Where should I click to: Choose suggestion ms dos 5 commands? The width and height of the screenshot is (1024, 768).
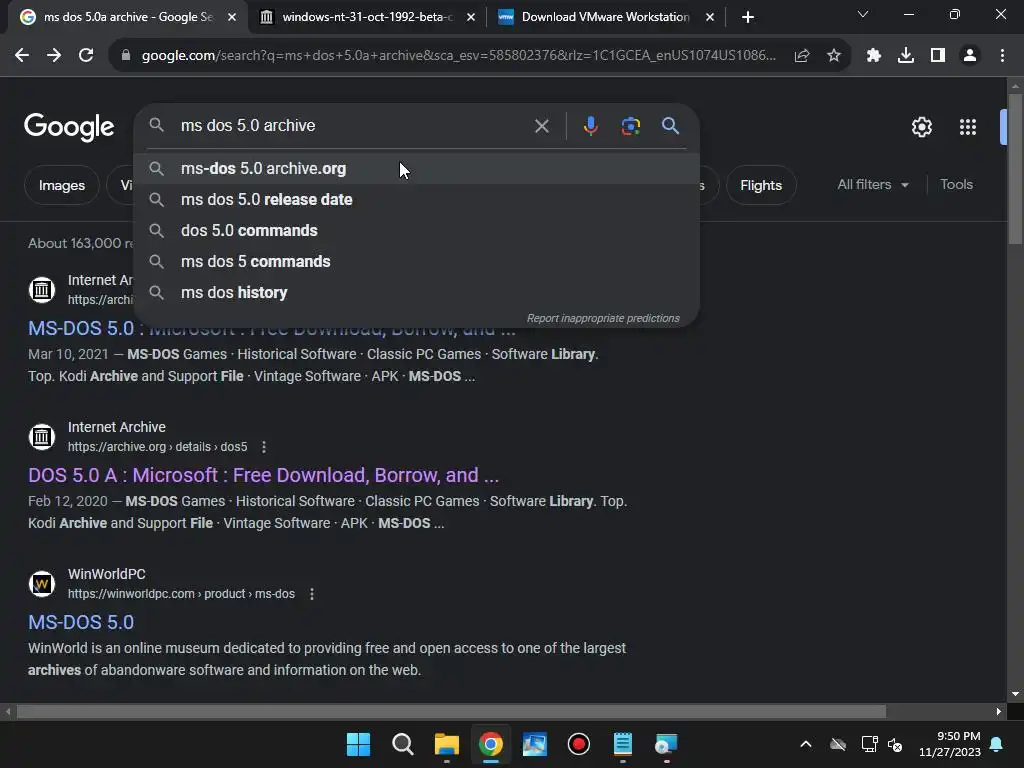pos(416,261)
